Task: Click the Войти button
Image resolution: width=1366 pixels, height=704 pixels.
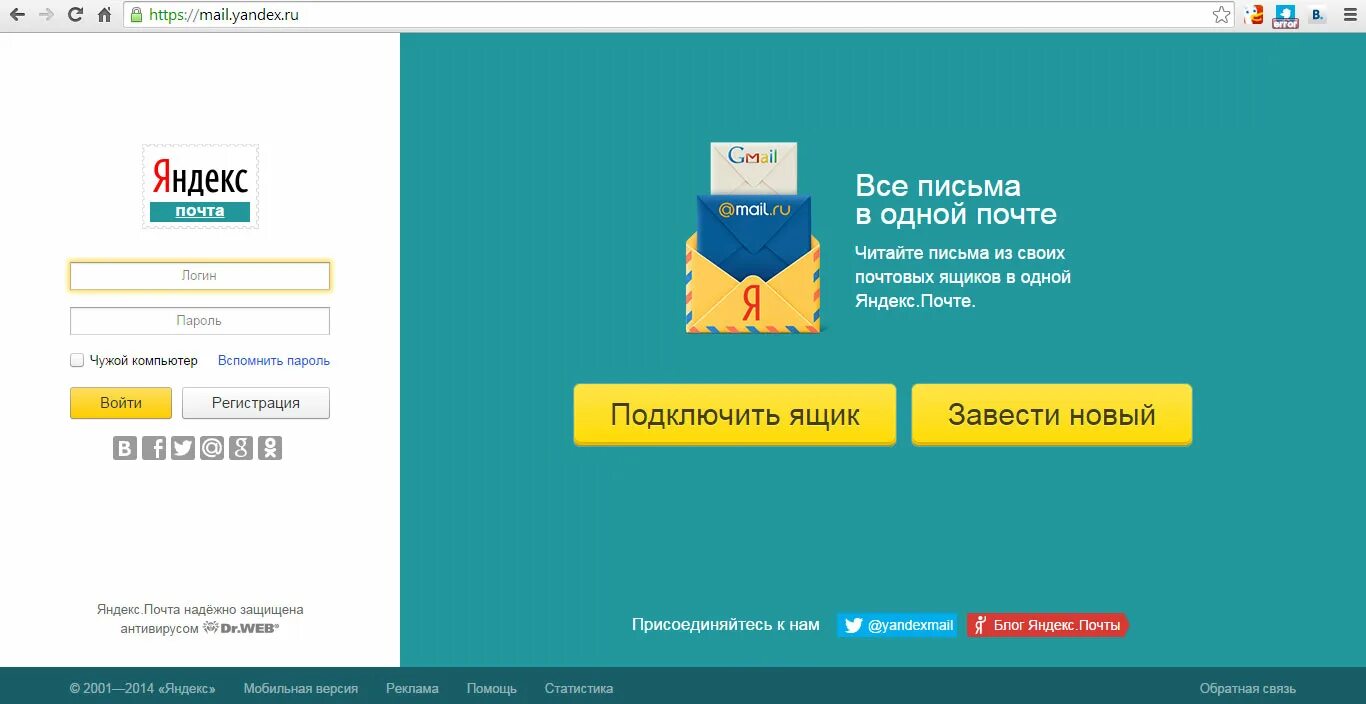Action: point(121,403)
